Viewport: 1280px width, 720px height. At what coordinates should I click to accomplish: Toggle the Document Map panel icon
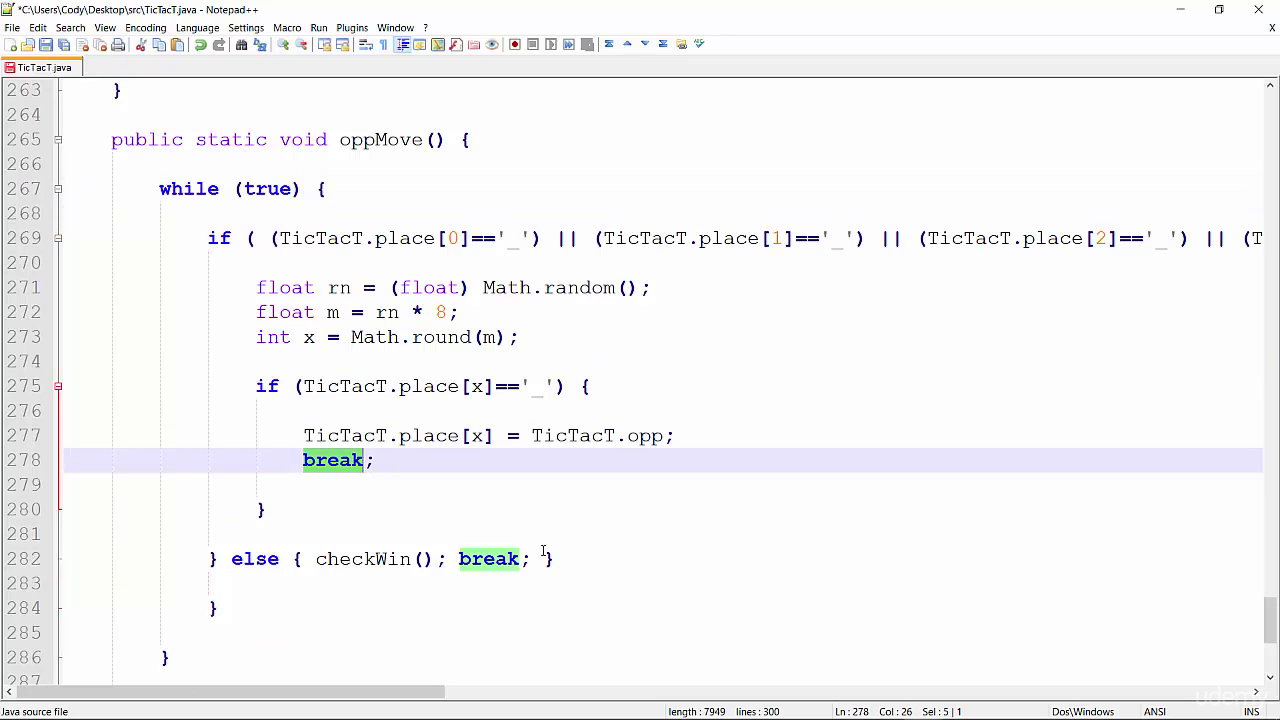(438, 44)
